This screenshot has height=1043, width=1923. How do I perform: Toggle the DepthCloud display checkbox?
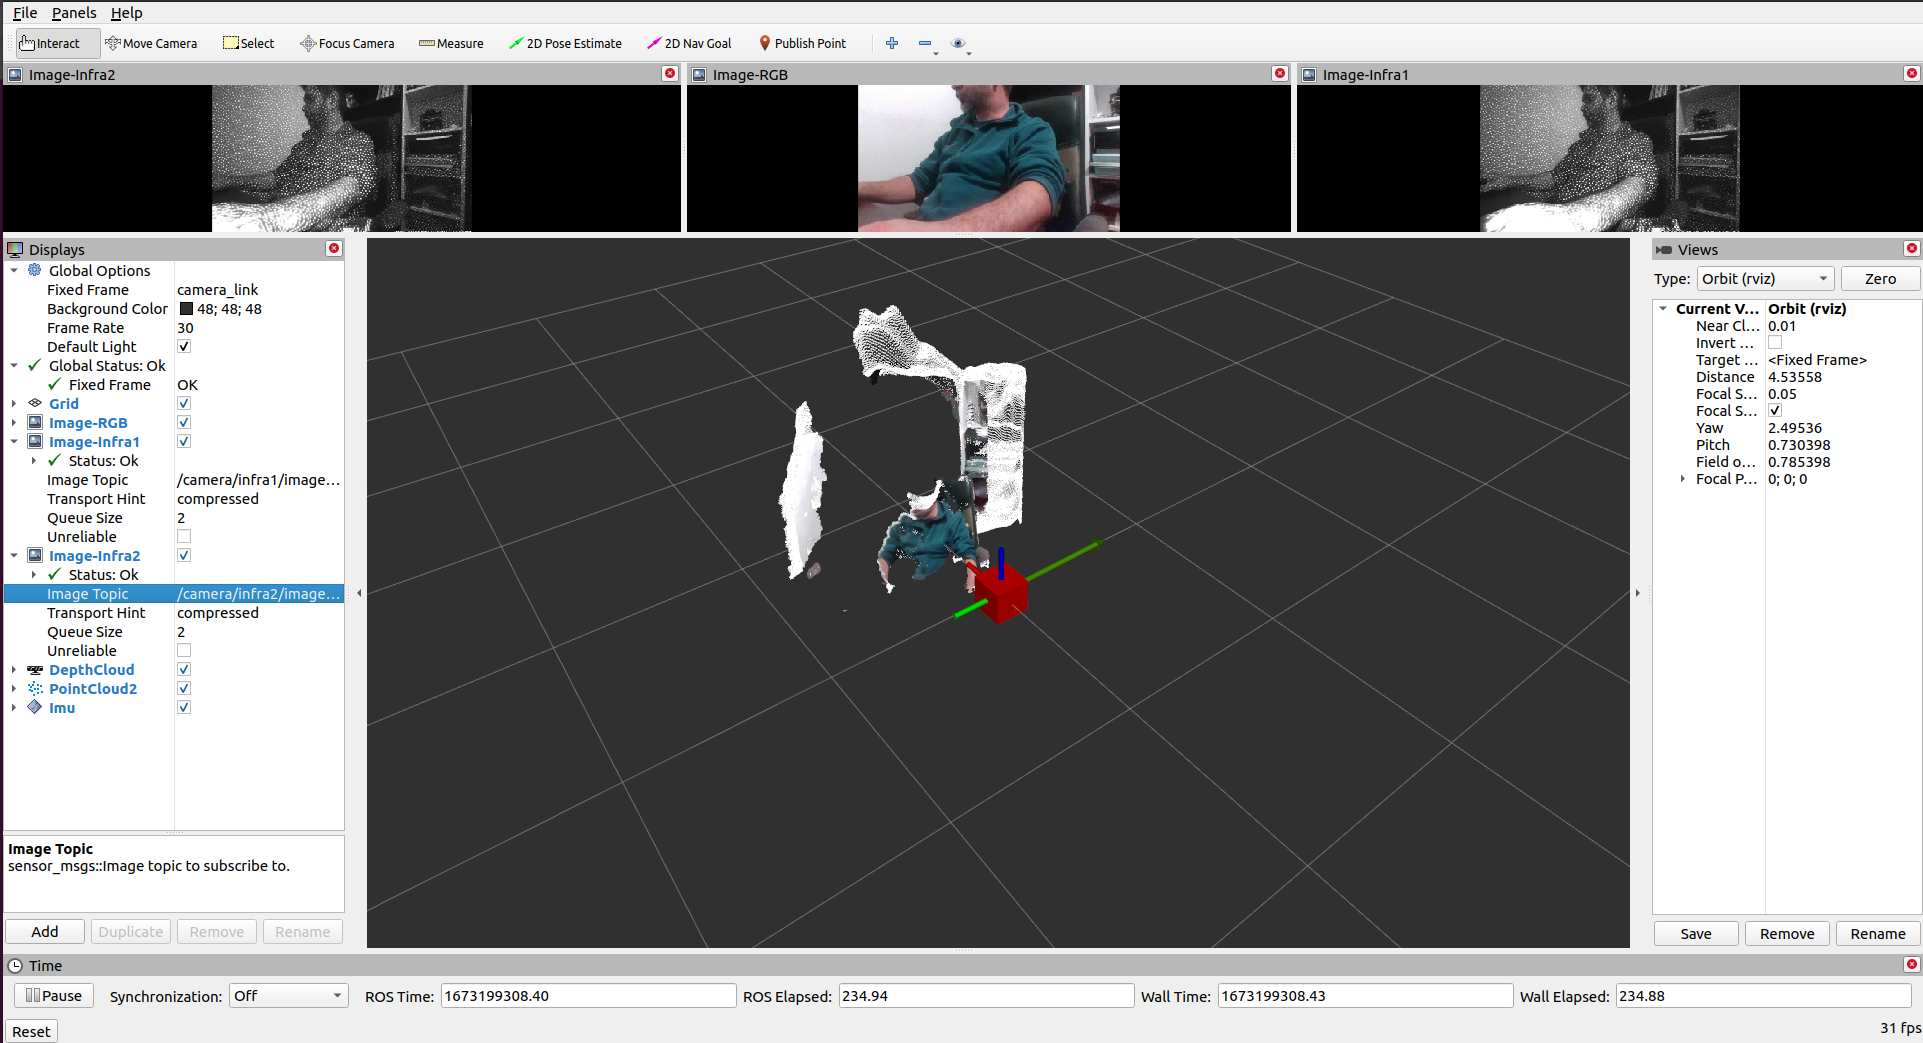coord(184,670)
